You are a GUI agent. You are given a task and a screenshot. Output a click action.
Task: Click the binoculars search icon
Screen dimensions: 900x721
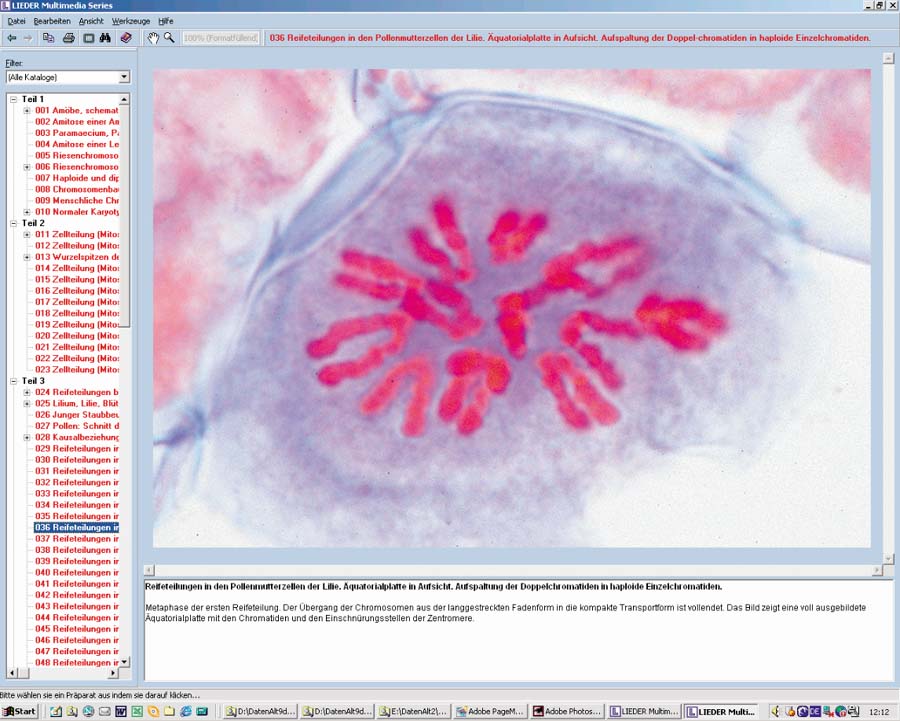point(106,38)
